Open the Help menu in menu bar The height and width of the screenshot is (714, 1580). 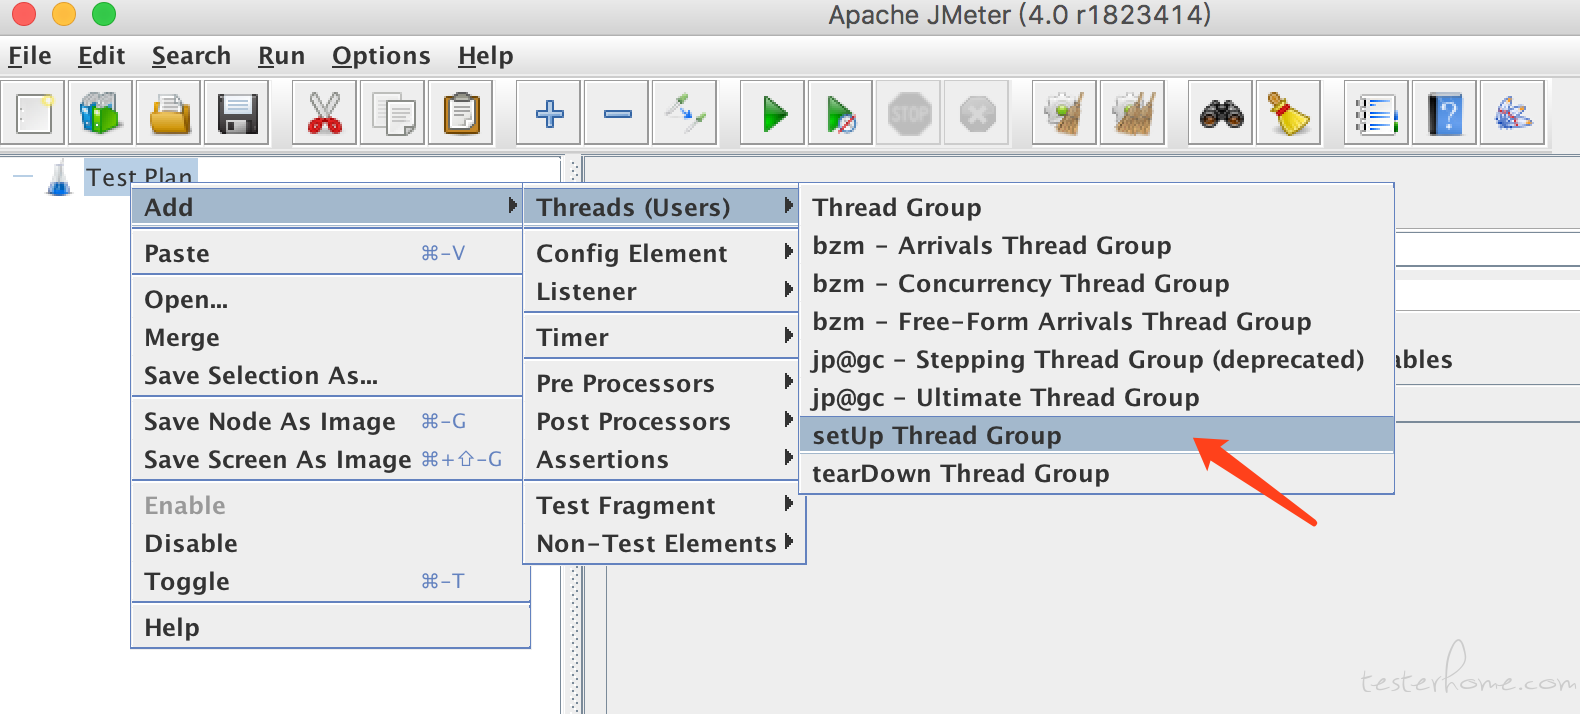point(486,56)
